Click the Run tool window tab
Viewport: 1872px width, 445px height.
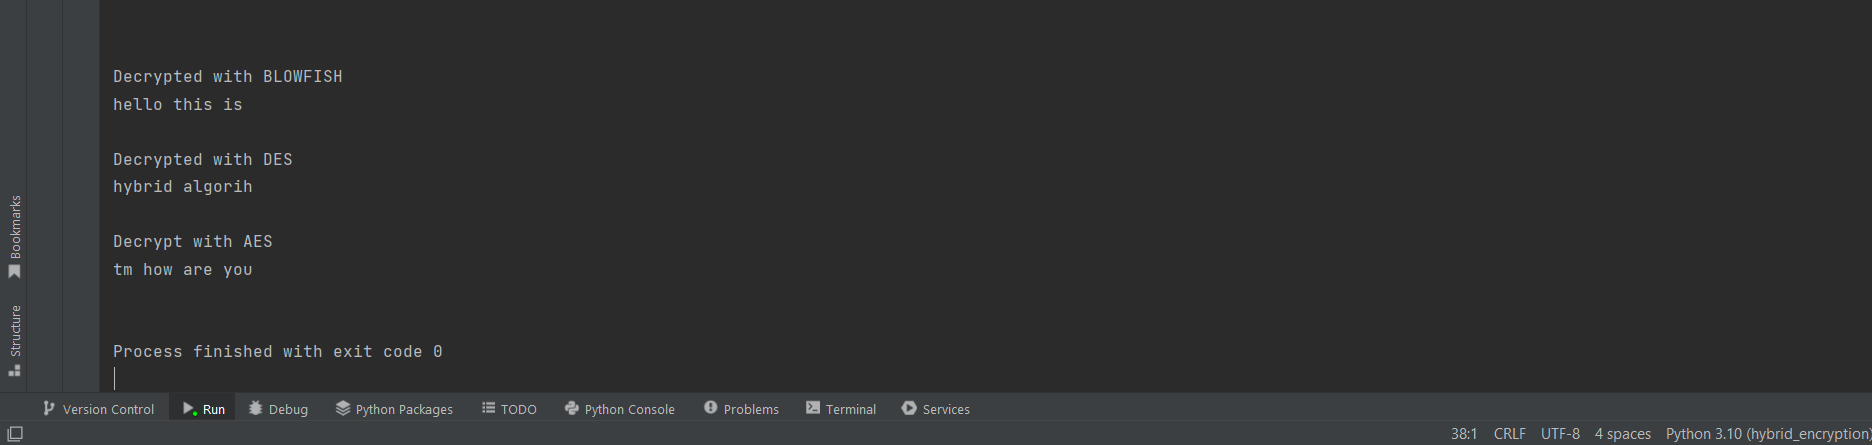204,409
